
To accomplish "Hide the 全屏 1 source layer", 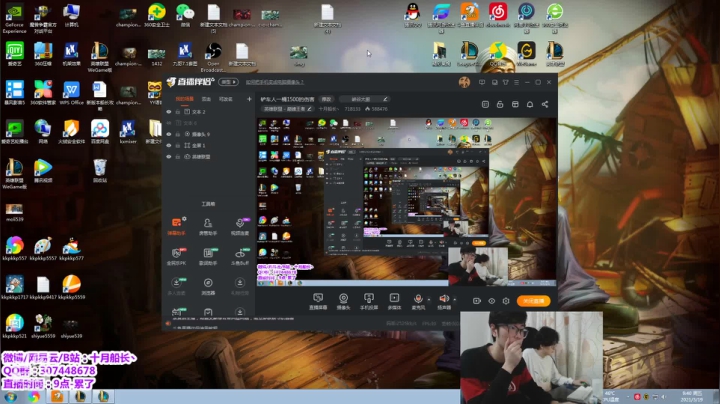I will (x=169, y=145).
